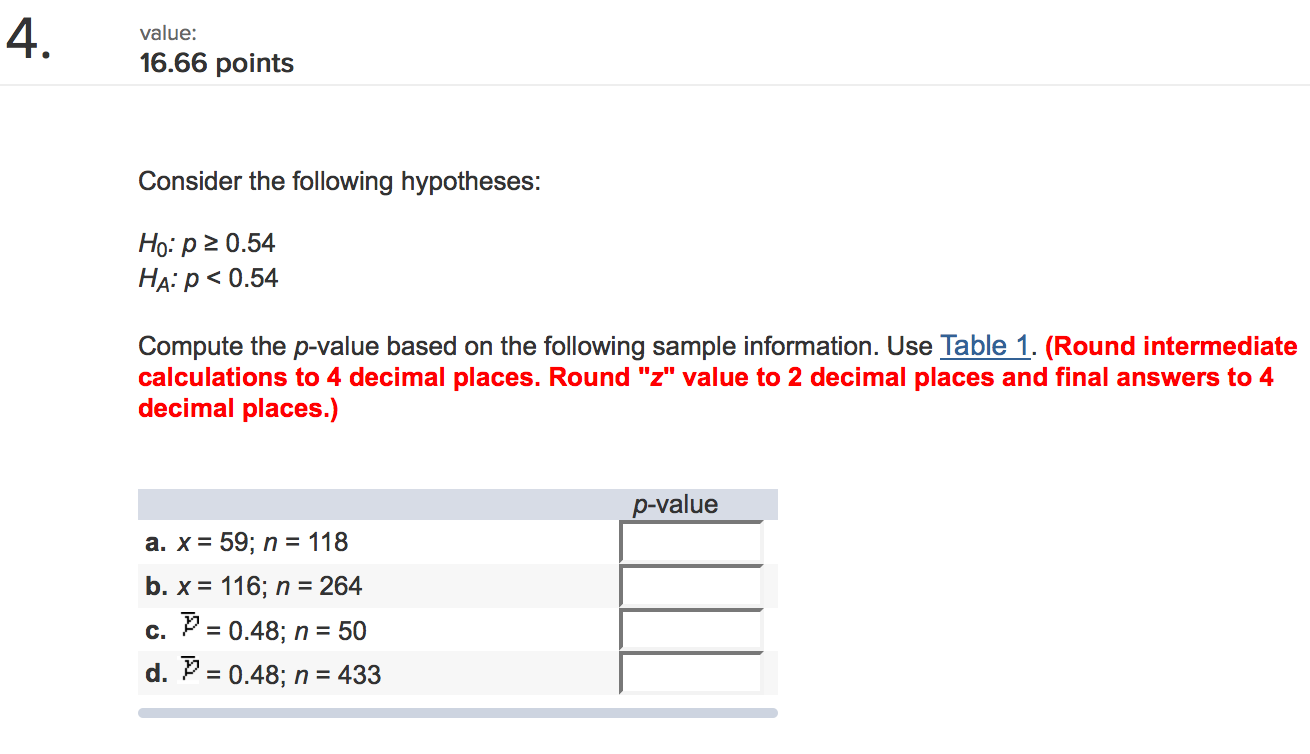Image resolution: width=1310 pixels, height=754 pixels.
Task: Click the null hypothesis H0 line
Action: [x=207, y=243]
